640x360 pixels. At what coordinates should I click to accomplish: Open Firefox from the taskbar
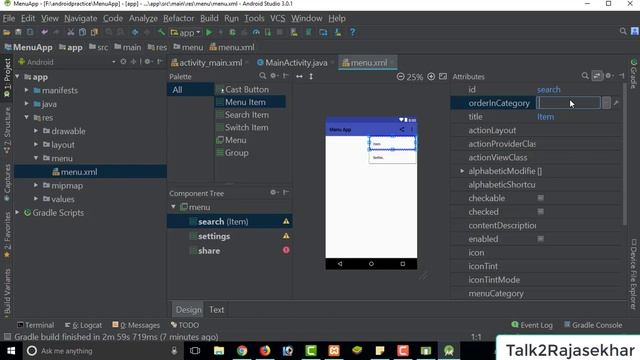pos(265,351)
